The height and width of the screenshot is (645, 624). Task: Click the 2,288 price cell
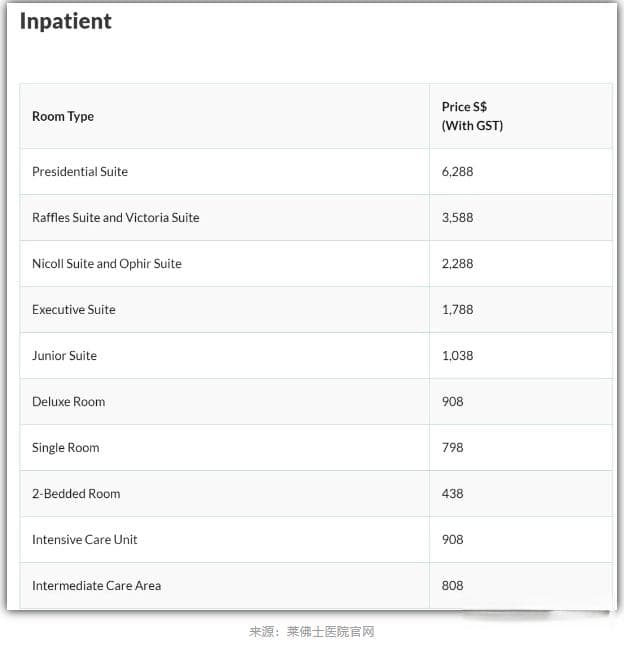coord(457,264)
